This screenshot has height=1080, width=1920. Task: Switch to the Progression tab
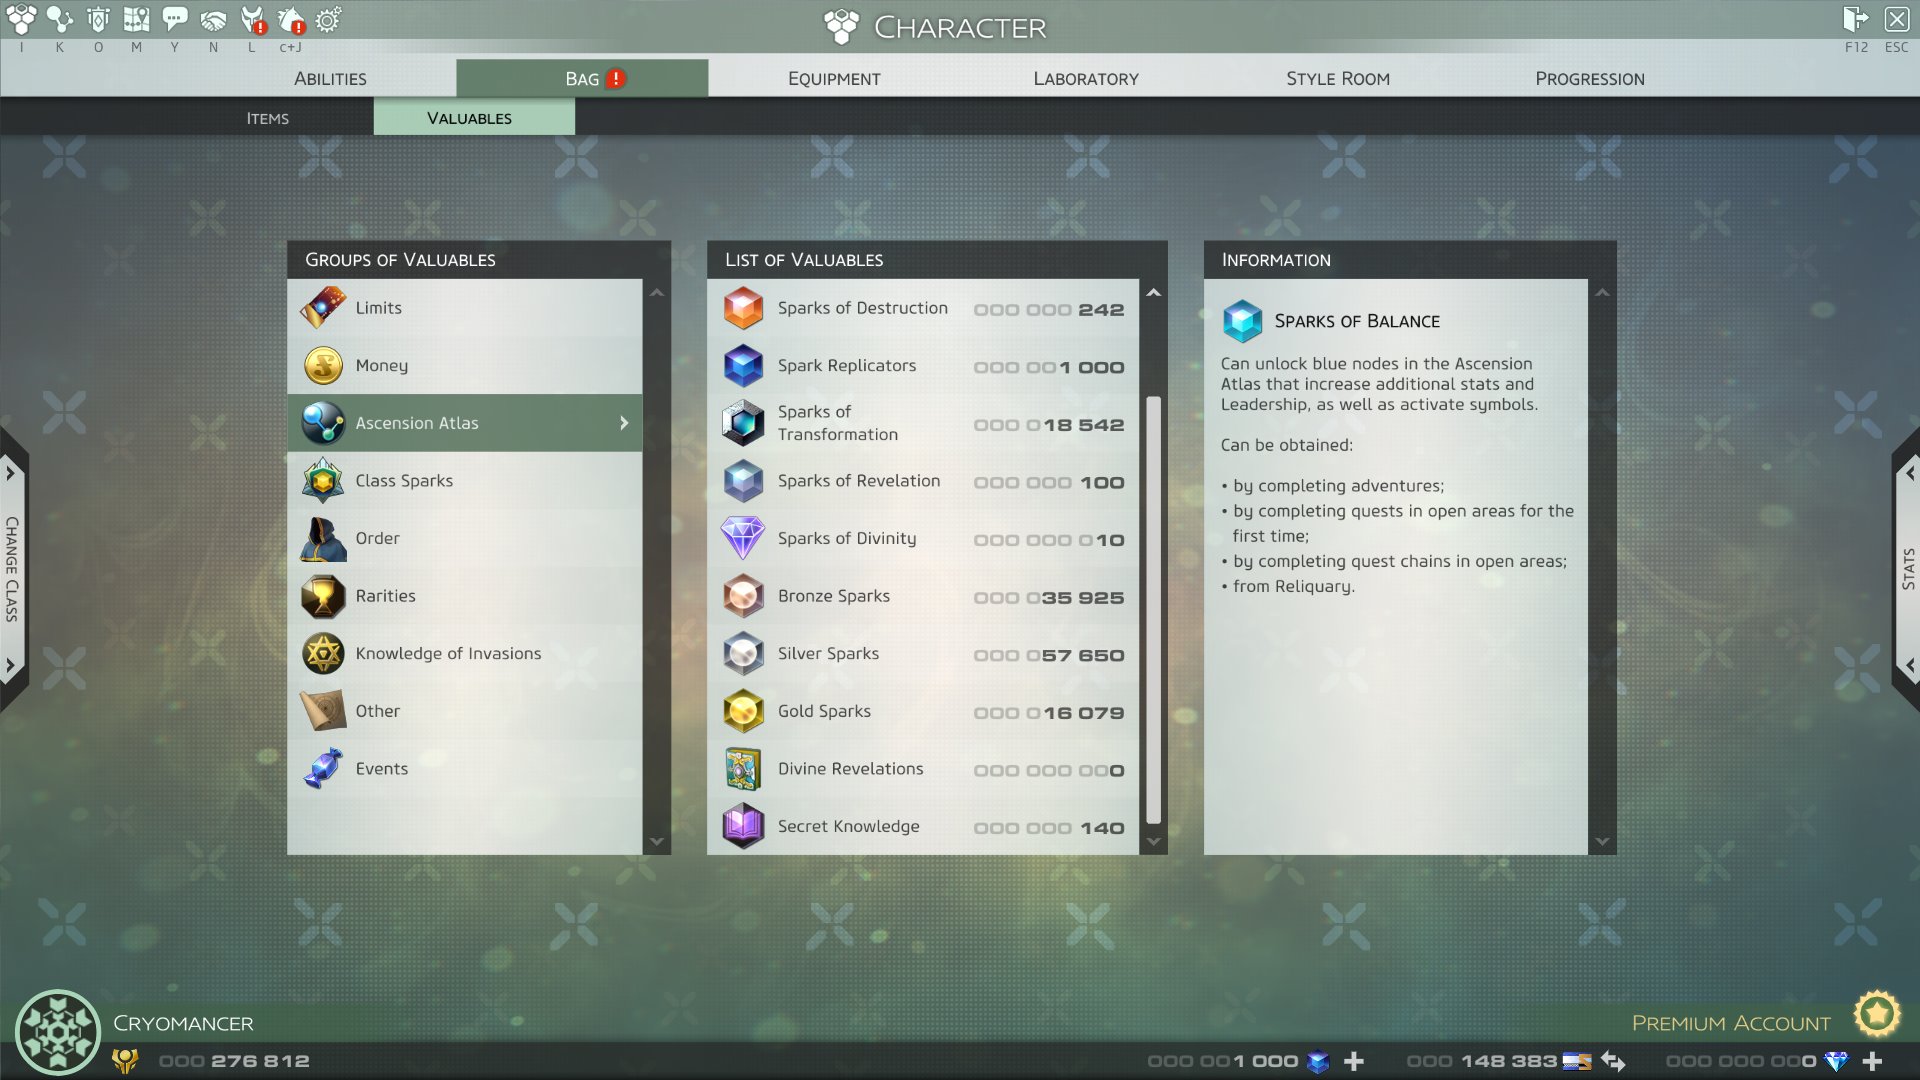pyautogui.click(x=1590, y=78)
